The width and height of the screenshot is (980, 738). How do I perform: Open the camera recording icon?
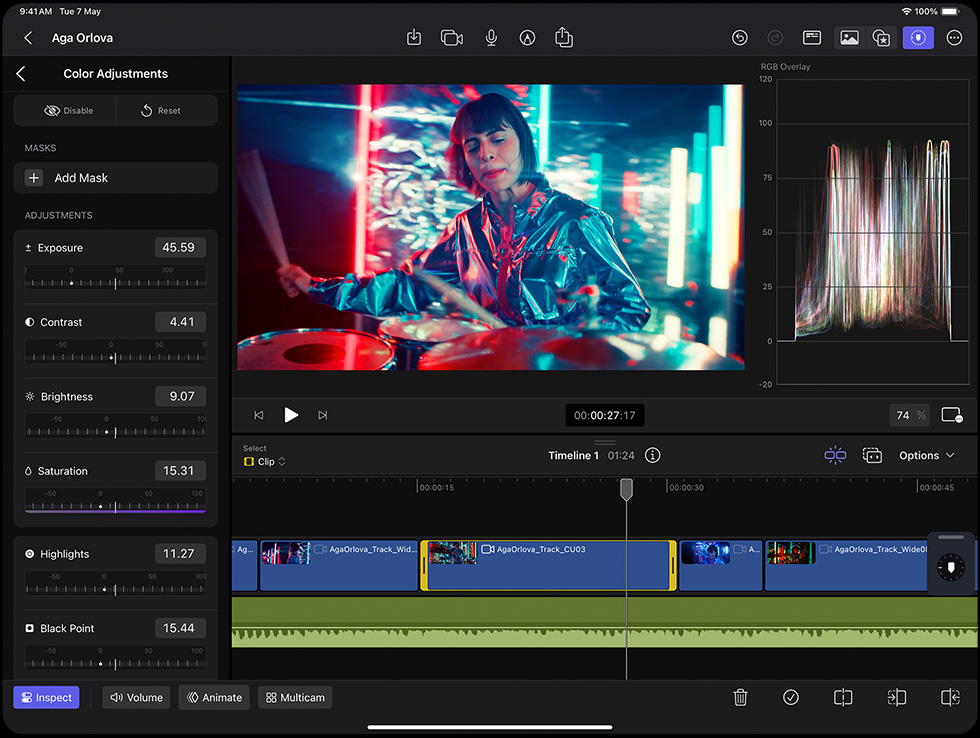(x=452, y=38)
